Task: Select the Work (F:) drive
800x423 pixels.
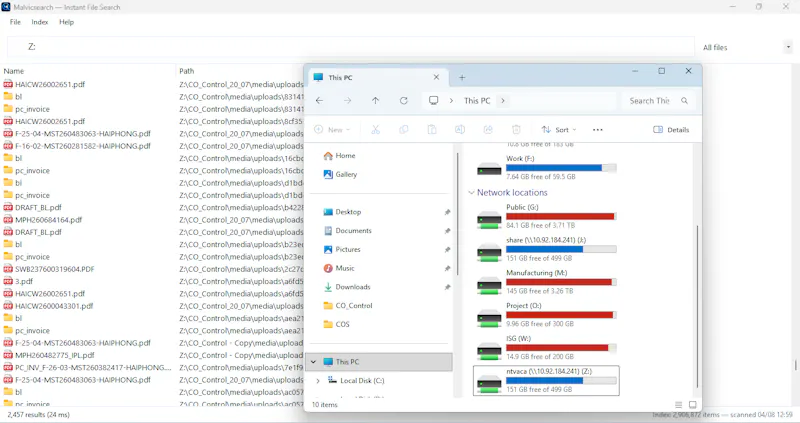Action: [546, 167]
